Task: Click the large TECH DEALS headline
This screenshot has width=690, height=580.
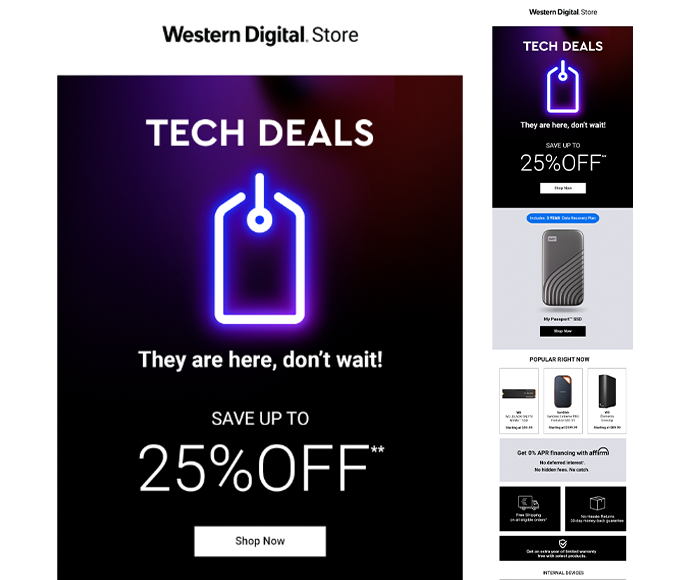Action: [260, 132]
